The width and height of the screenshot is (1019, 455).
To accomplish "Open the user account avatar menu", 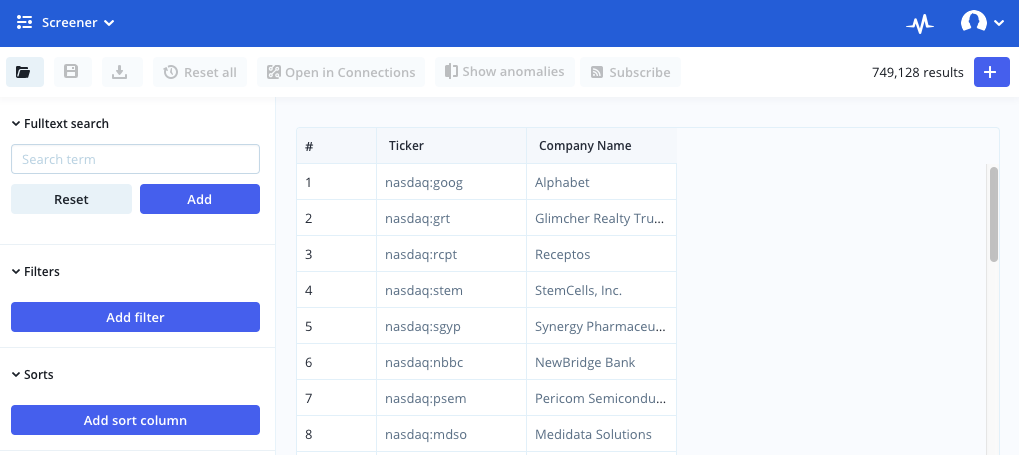I will tap(982, 23).
